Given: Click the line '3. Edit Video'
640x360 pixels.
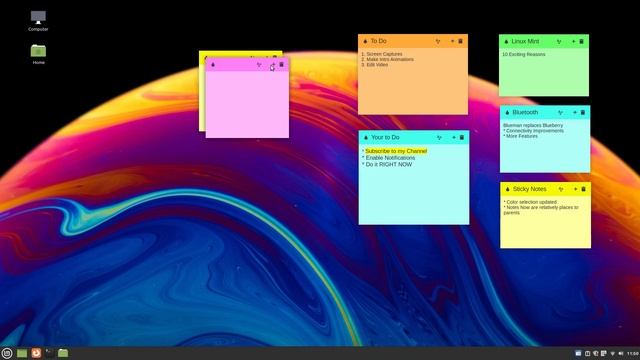Looking at the screenshot, I should tap(375, 64).
